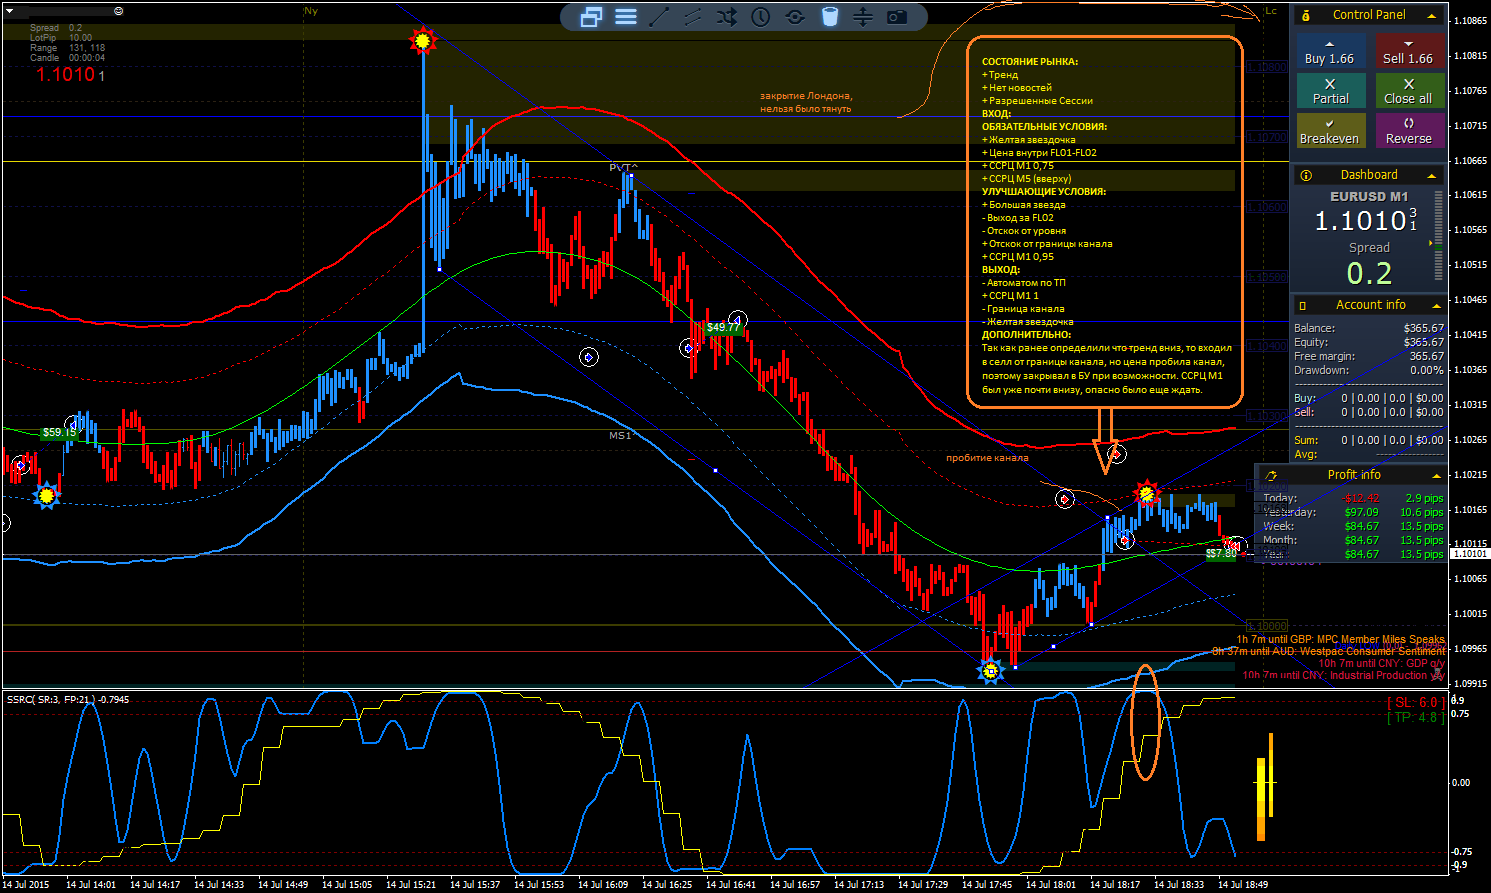Click the Yesterday profit $97.09 value
Viewport: 1491px width, 893px height.
(1362, 512)
